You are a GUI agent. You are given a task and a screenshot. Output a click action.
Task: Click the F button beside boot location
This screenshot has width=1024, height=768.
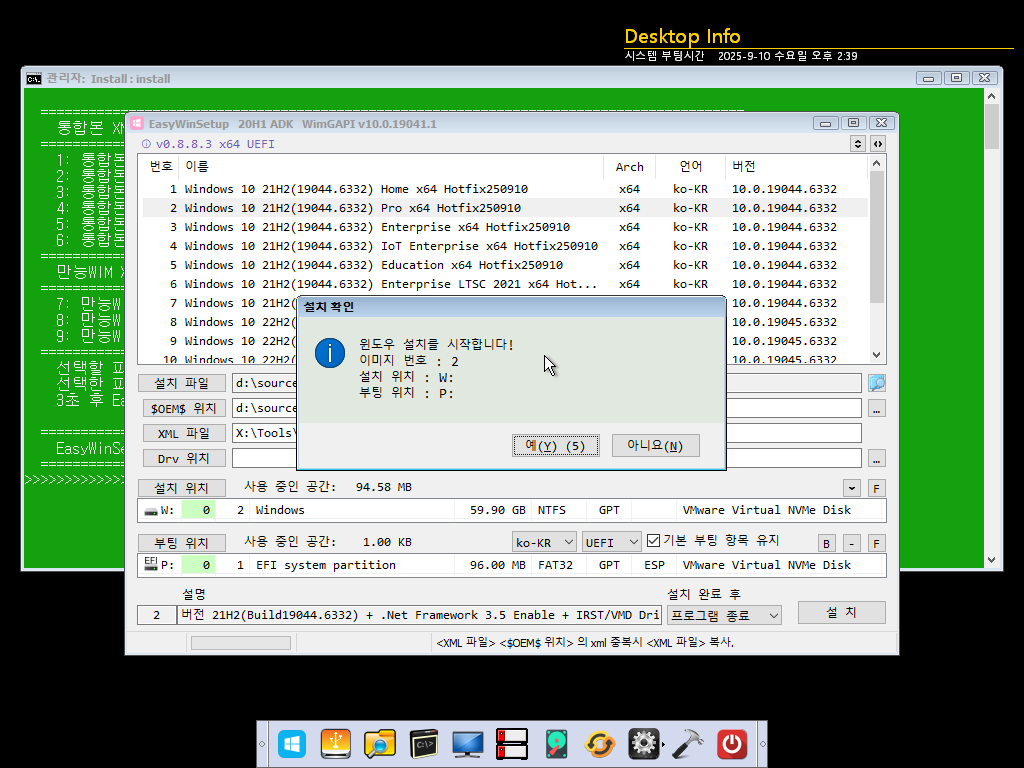[x=876, y=543]
